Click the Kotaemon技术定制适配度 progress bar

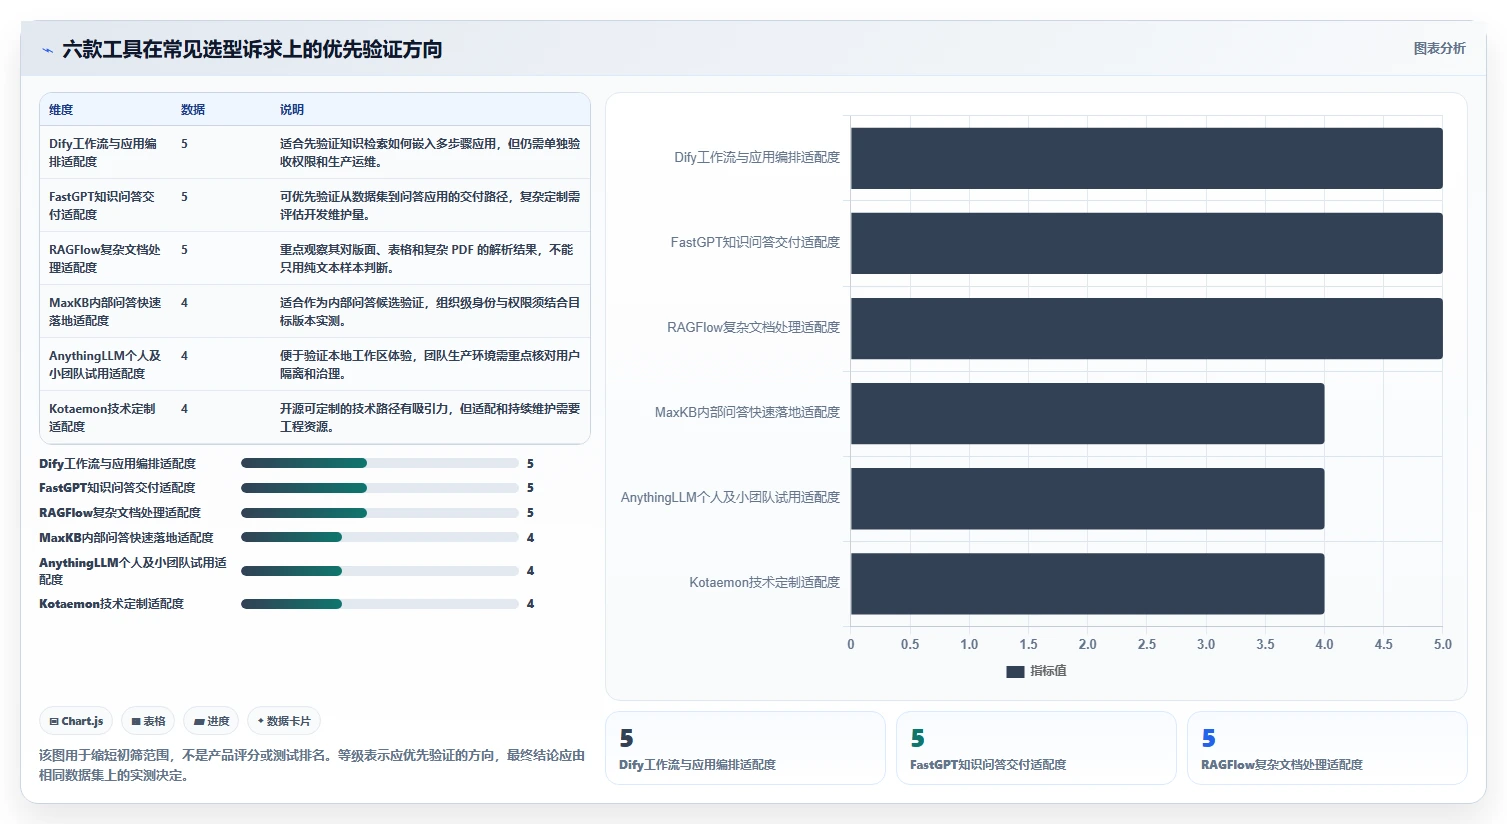[x=380, y=604]
